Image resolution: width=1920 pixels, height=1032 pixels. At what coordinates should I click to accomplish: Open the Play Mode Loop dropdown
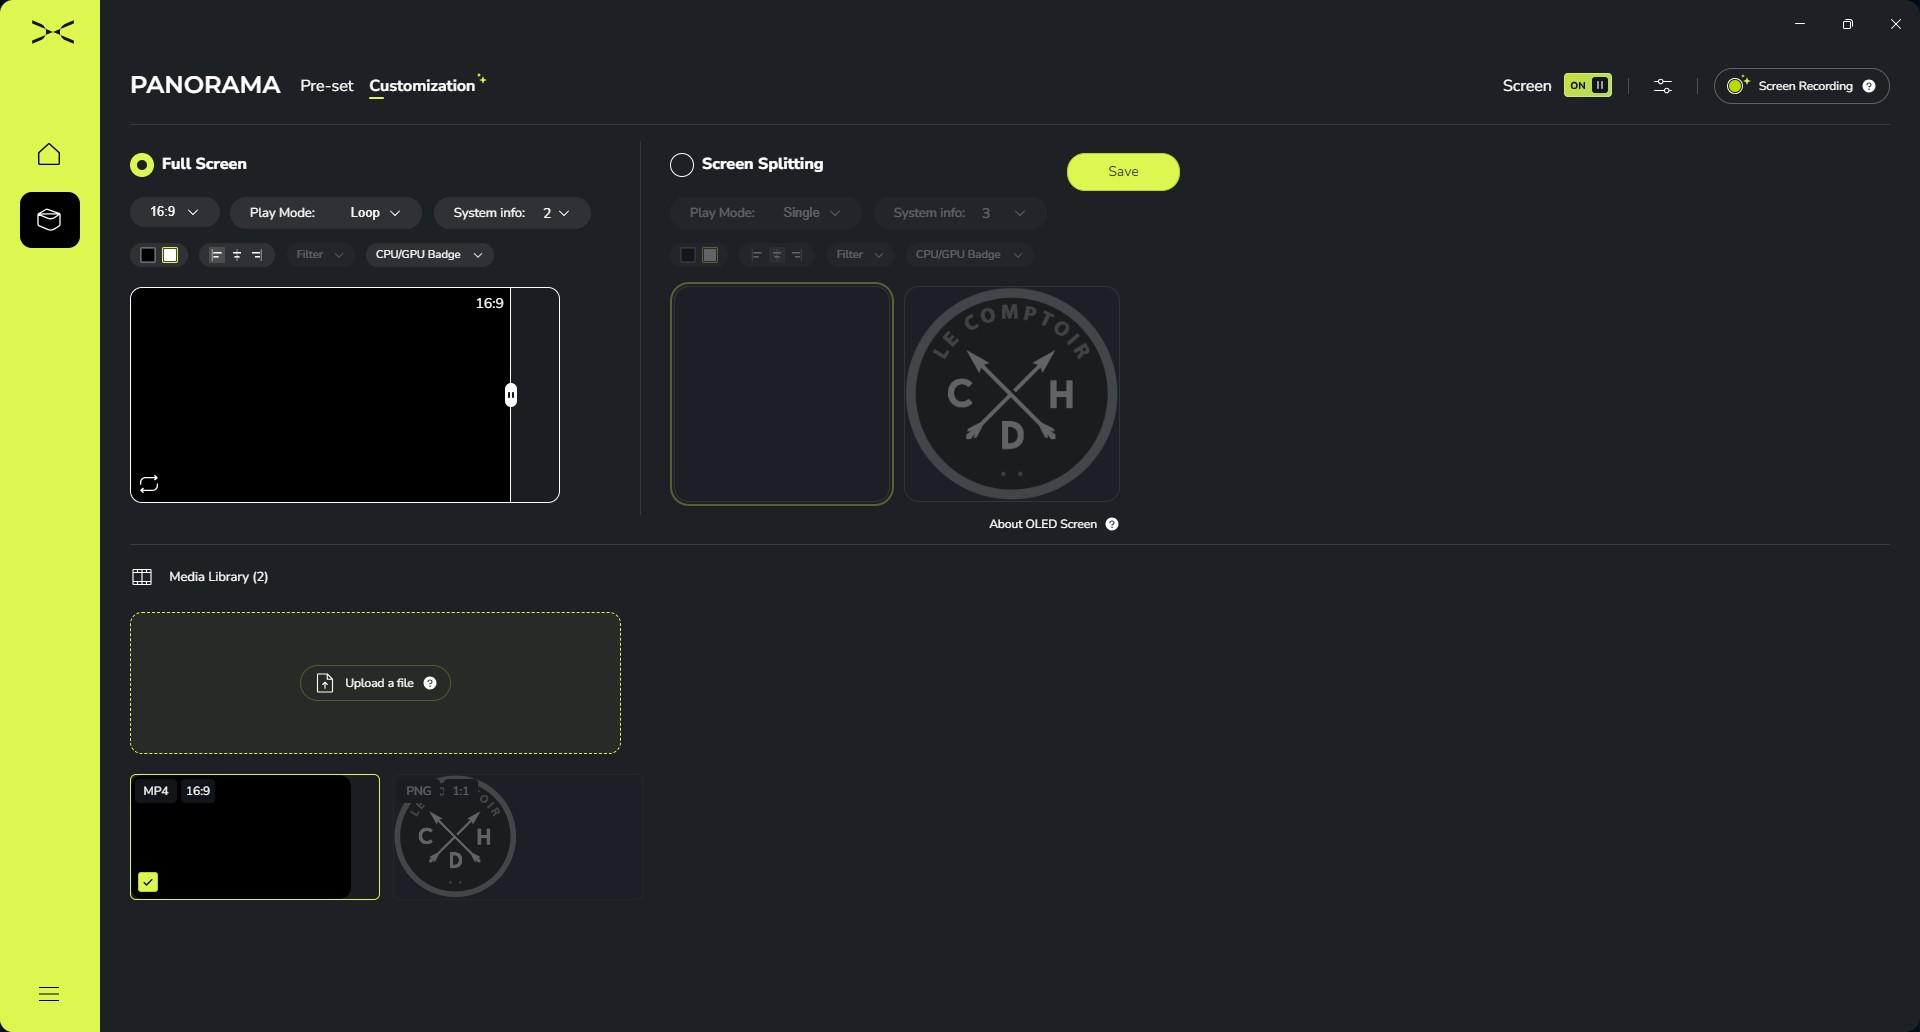[374, 213]
